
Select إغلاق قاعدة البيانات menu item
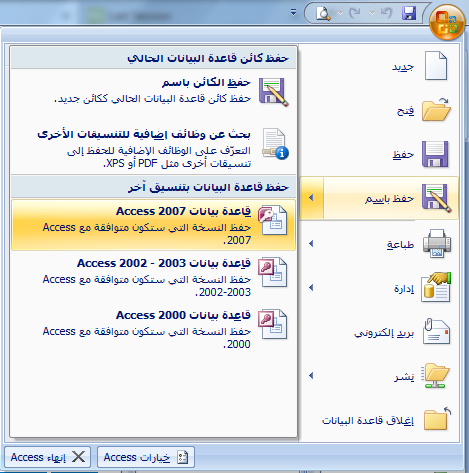pyautogui.click(x=379, y=420)
